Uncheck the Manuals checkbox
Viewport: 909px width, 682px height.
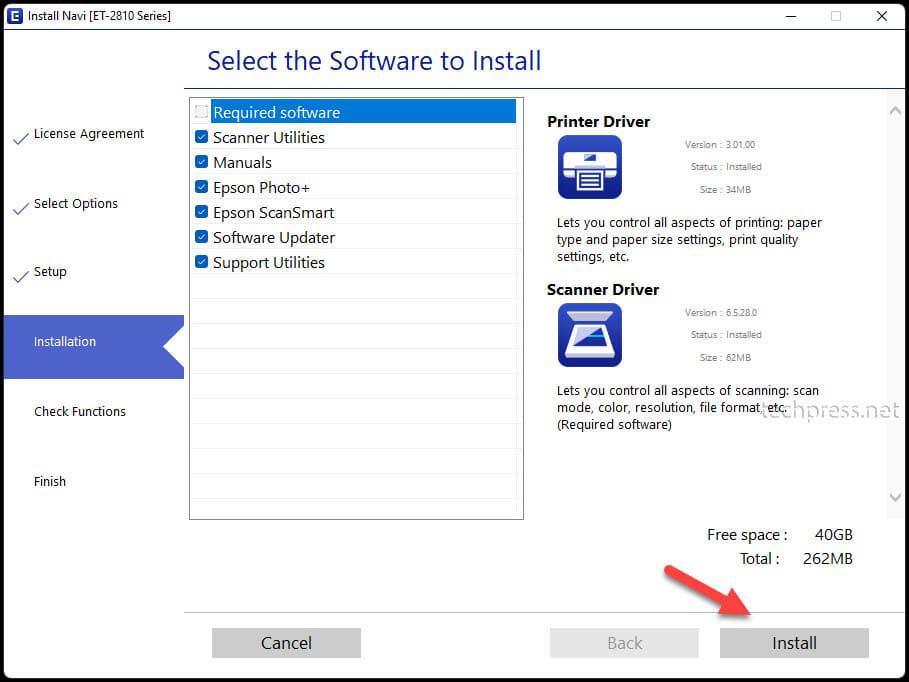201,162
